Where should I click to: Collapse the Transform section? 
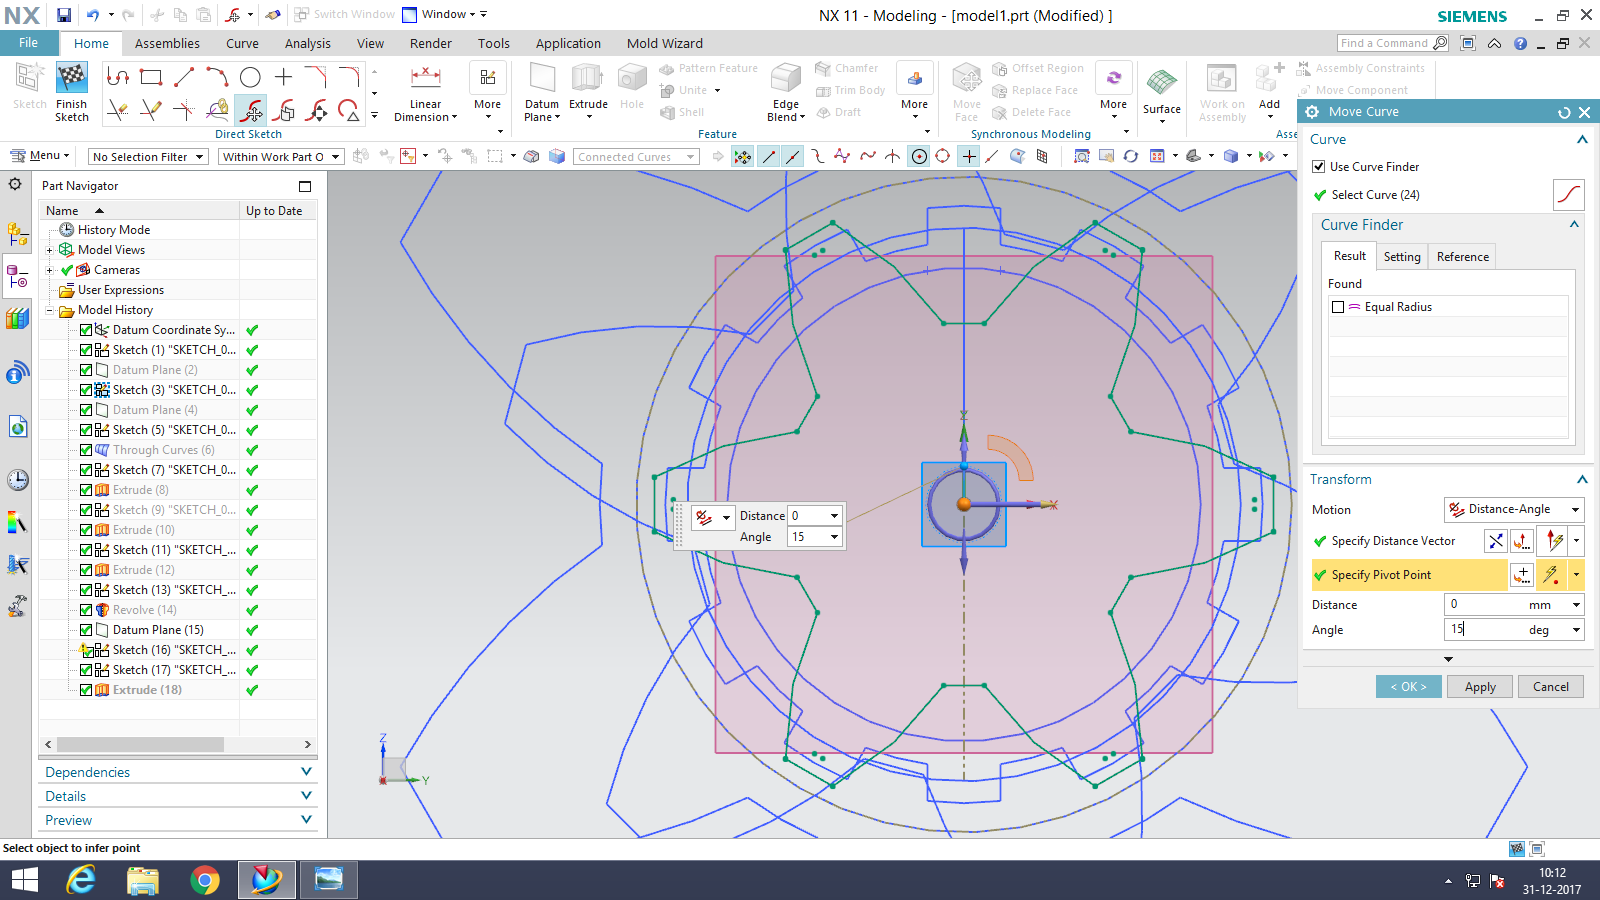coord(1582,479)
